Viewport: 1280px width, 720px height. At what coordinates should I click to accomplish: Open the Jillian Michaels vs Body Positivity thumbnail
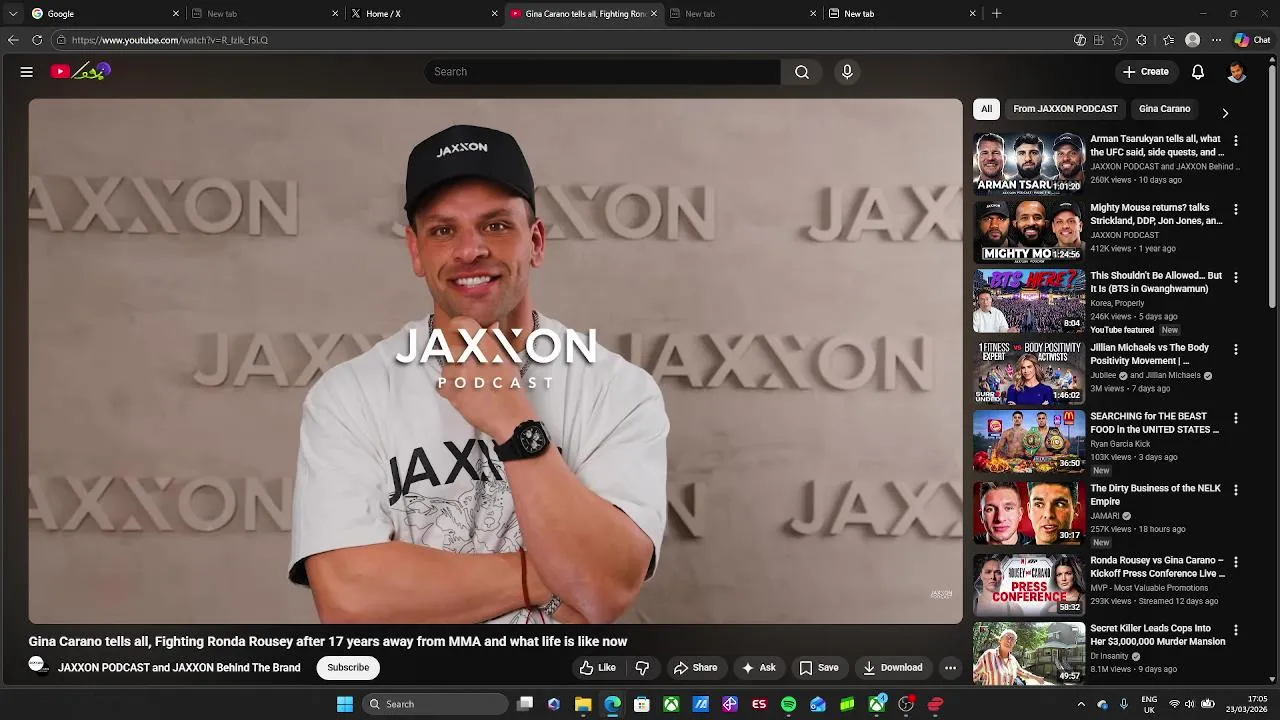click(x=1029, y=372)
